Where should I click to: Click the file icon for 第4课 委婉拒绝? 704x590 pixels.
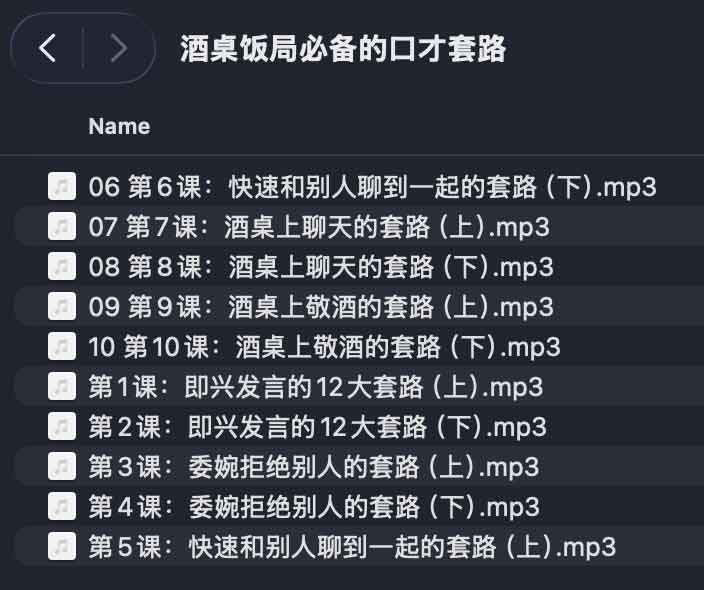click(x=62, y=506)
